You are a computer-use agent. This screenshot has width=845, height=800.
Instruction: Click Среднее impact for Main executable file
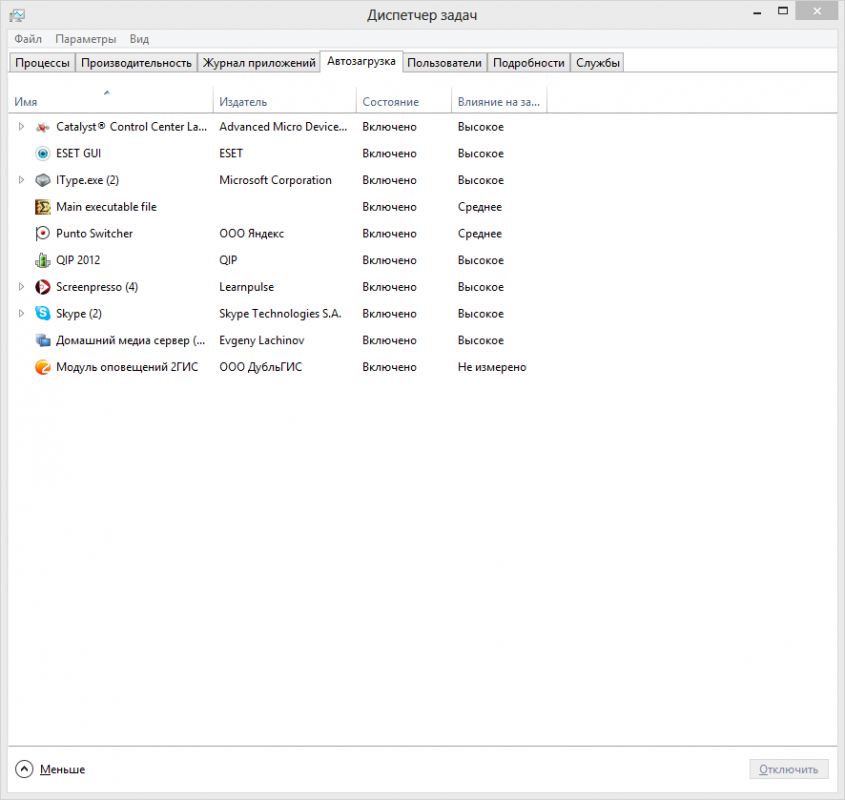[480, 207]
